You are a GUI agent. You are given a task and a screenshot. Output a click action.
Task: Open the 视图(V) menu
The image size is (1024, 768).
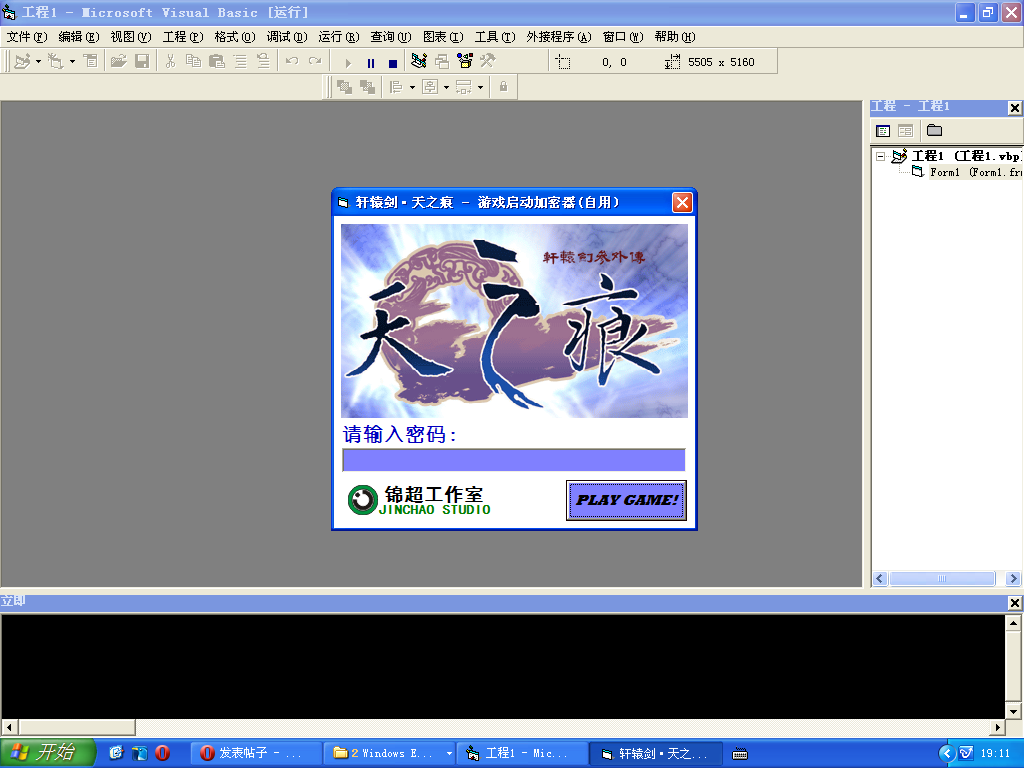(x=131, y=37)
